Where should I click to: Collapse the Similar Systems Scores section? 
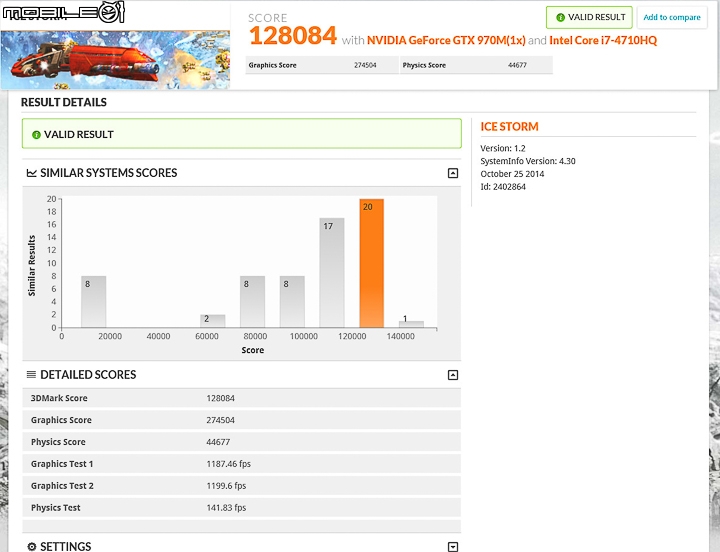point(453,173)
